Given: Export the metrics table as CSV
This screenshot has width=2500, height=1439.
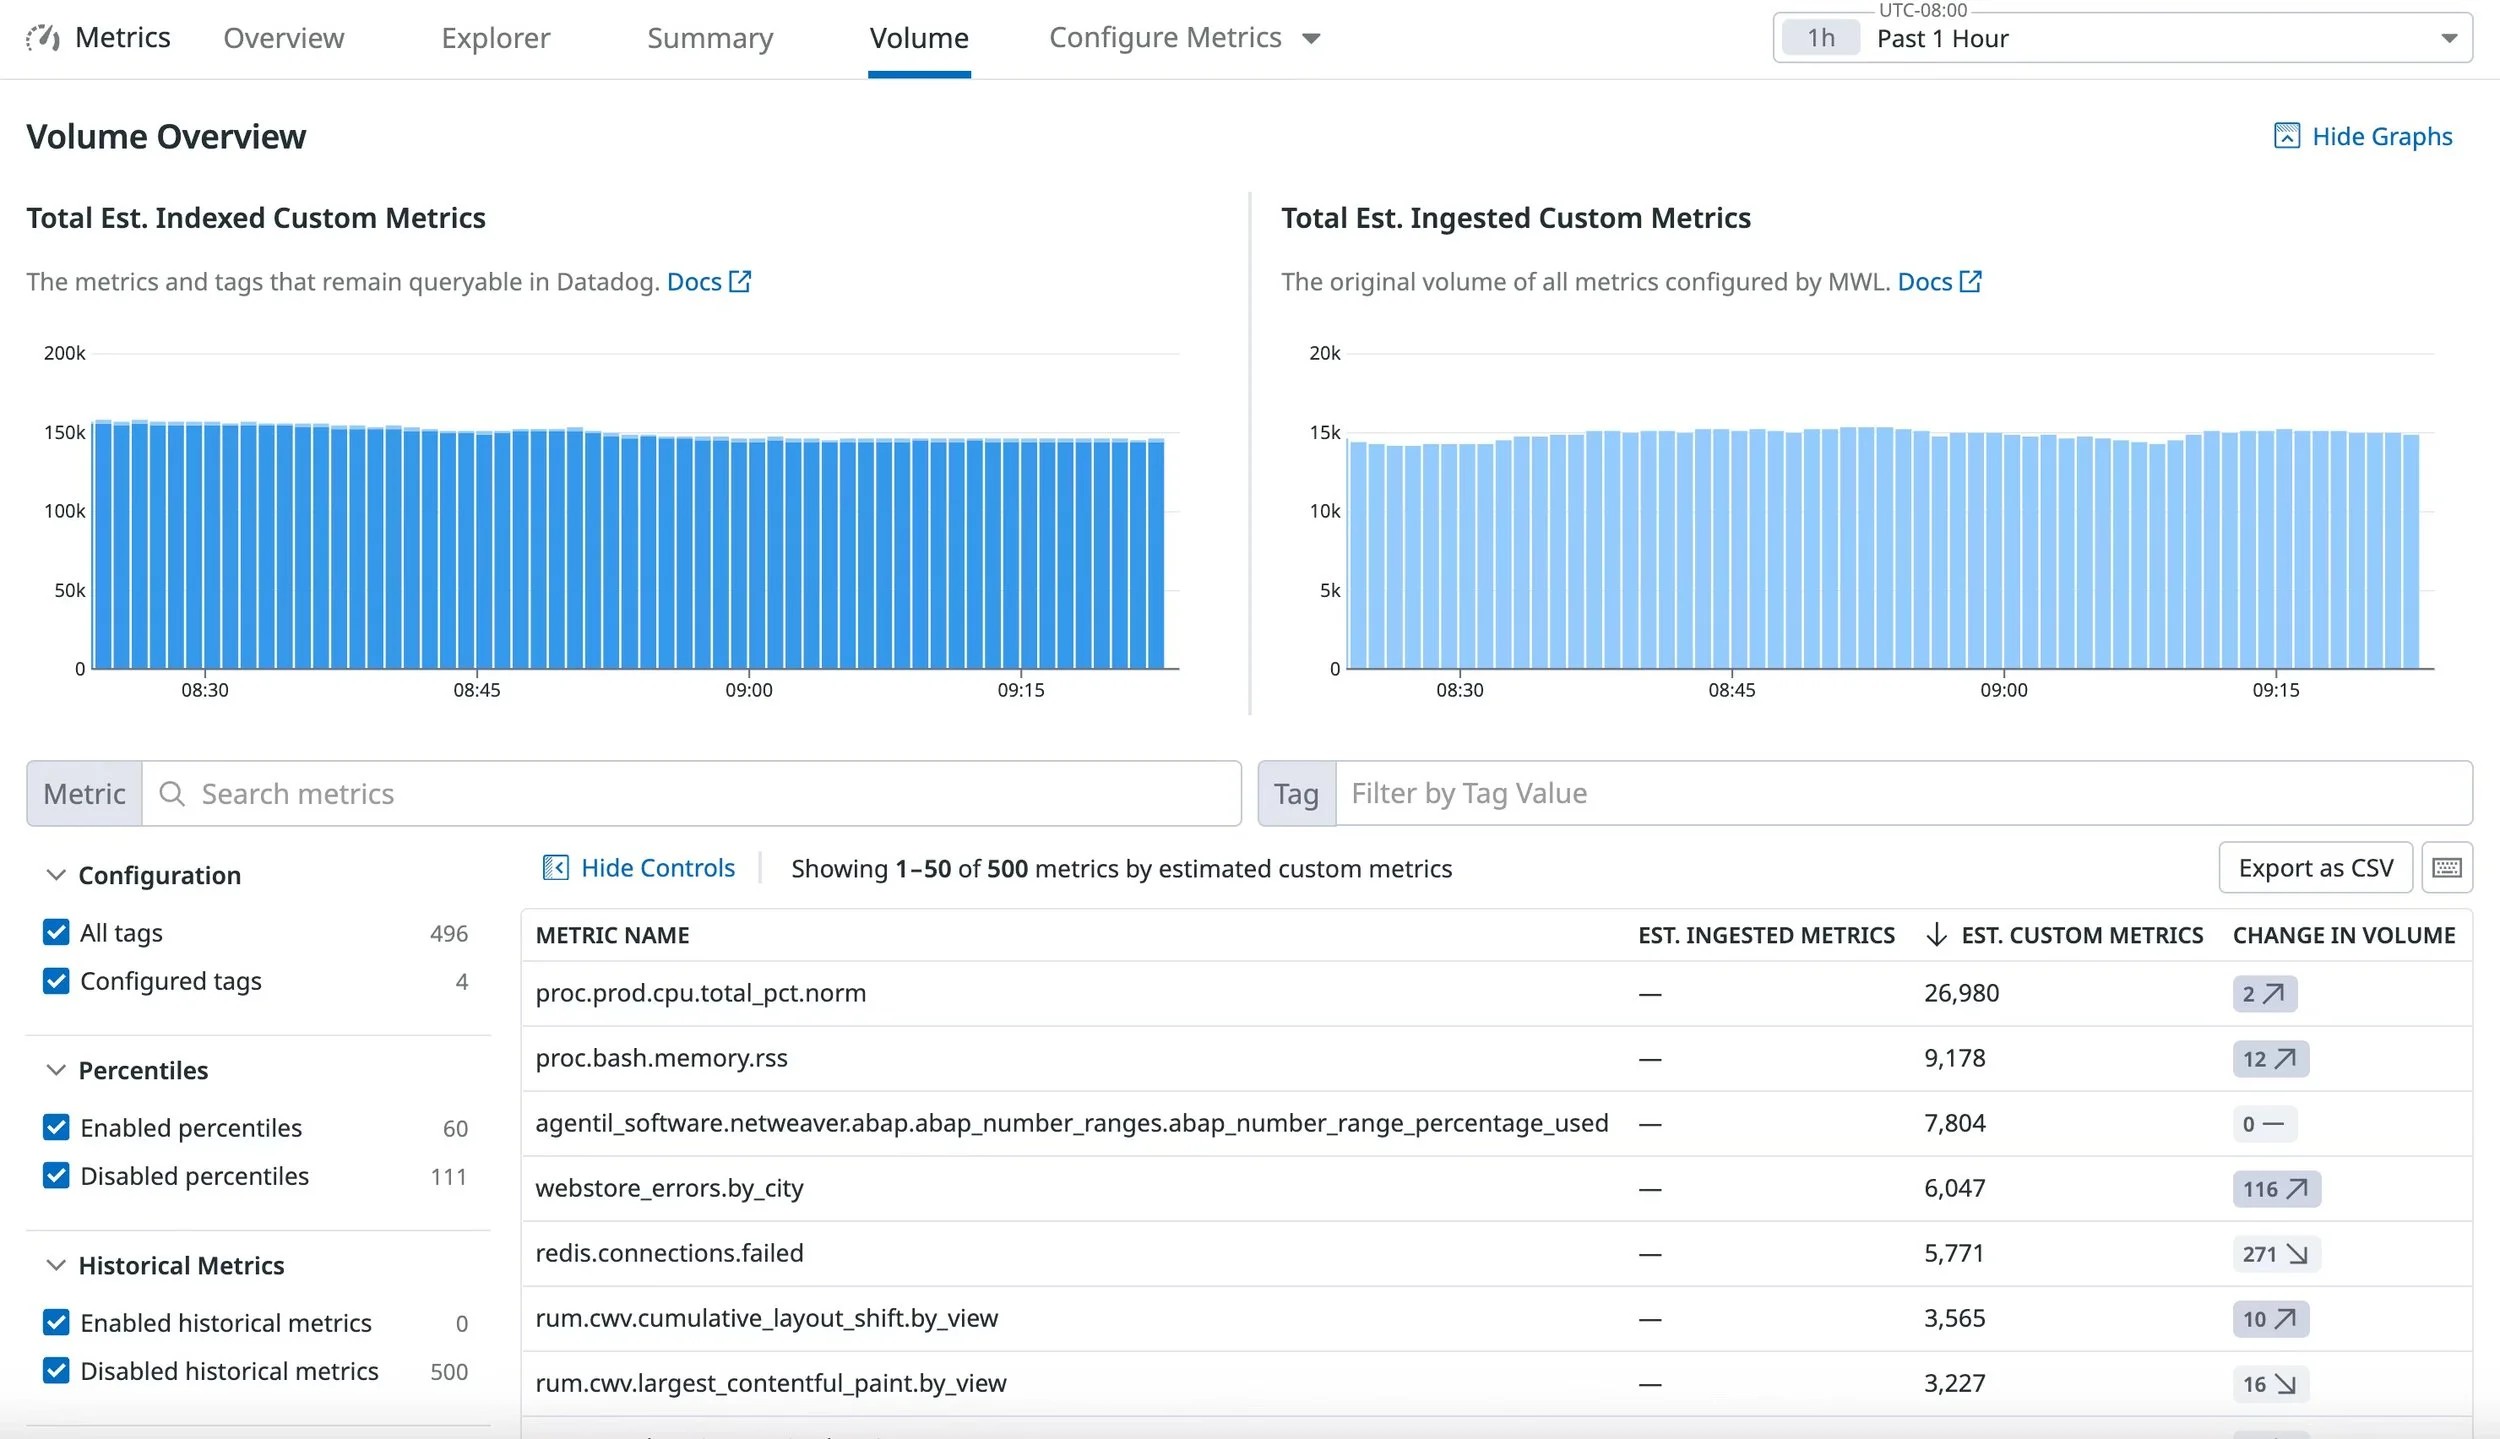Looking at the screenshot, I should pos(2316,867).
